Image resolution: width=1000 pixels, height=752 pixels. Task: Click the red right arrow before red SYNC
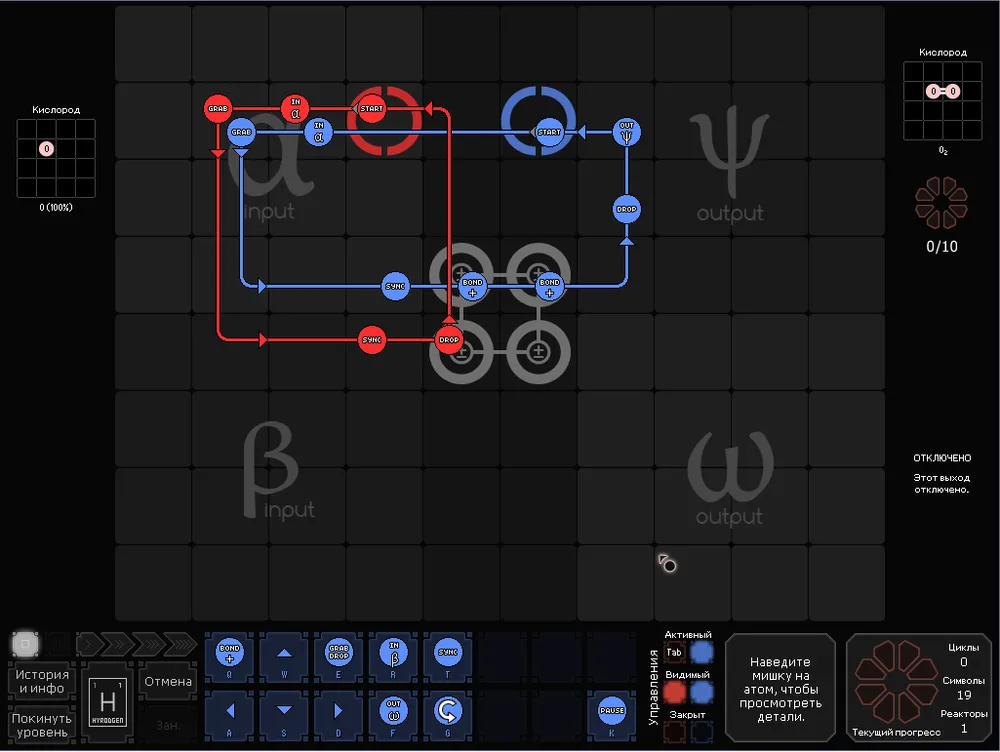263,339
